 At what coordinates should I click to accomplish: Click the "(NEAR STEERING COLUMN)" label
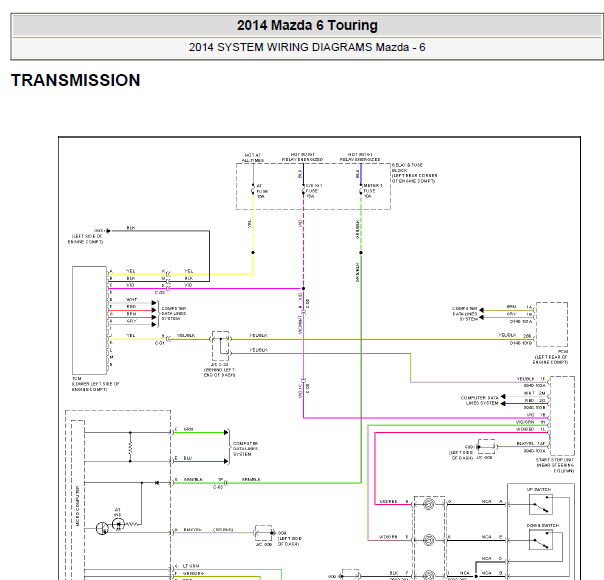555,468
